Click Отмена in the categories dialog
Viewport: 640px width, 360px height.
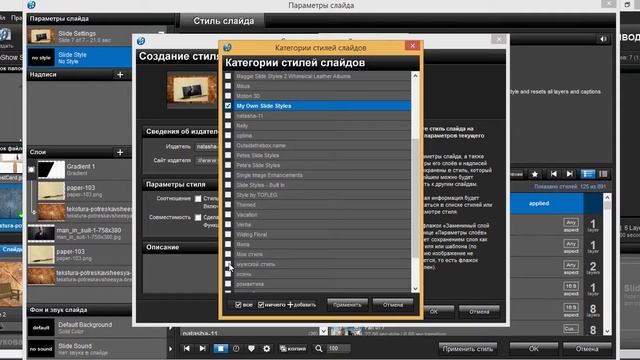pyautogui.click(x=393, y=305)
